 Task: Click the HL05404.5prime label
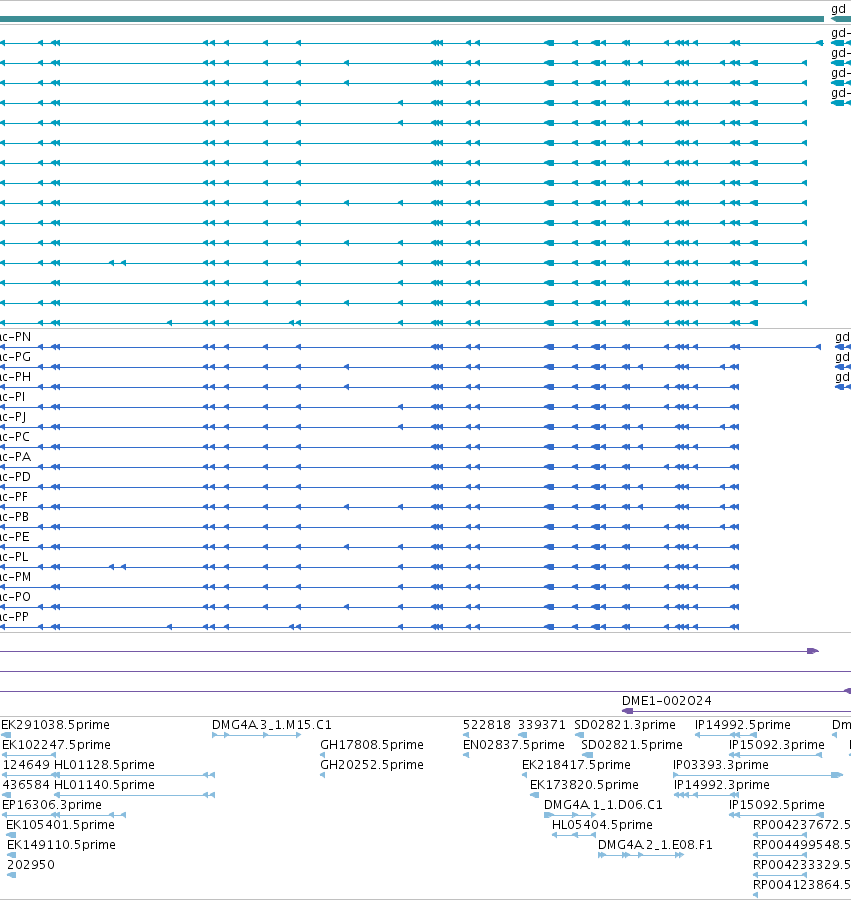pos(602,825)
